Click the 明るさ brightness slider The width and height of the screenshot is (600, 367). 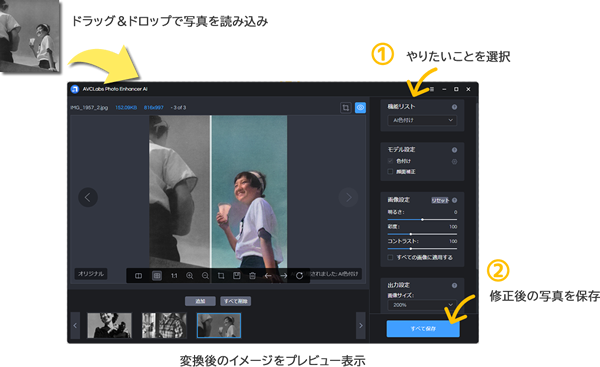(422, 220)
